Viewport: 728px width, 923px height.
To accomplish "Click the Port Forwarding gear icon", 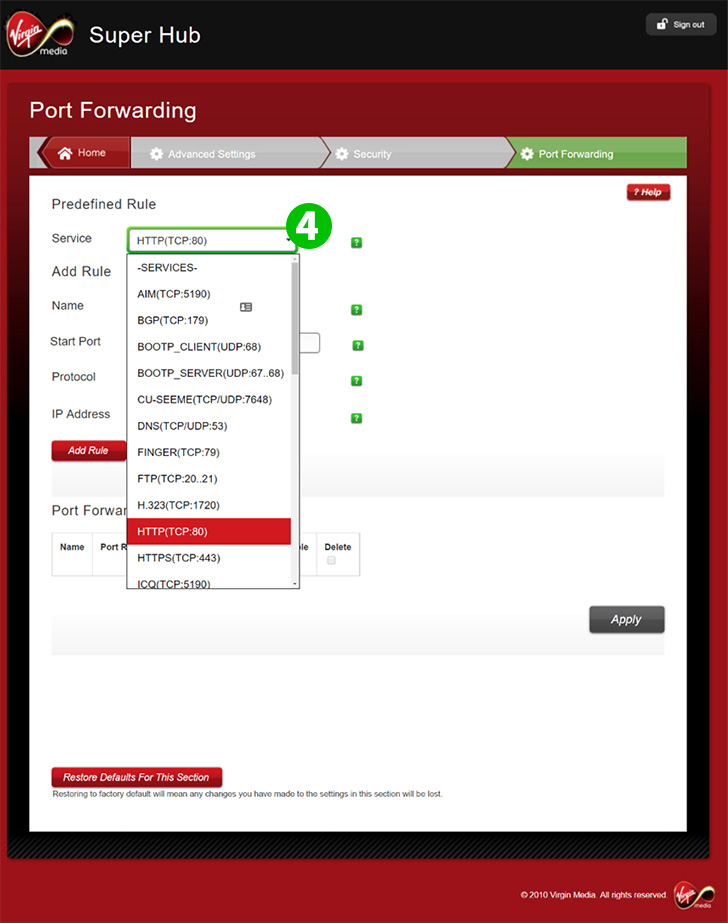I will click(527, 154).
